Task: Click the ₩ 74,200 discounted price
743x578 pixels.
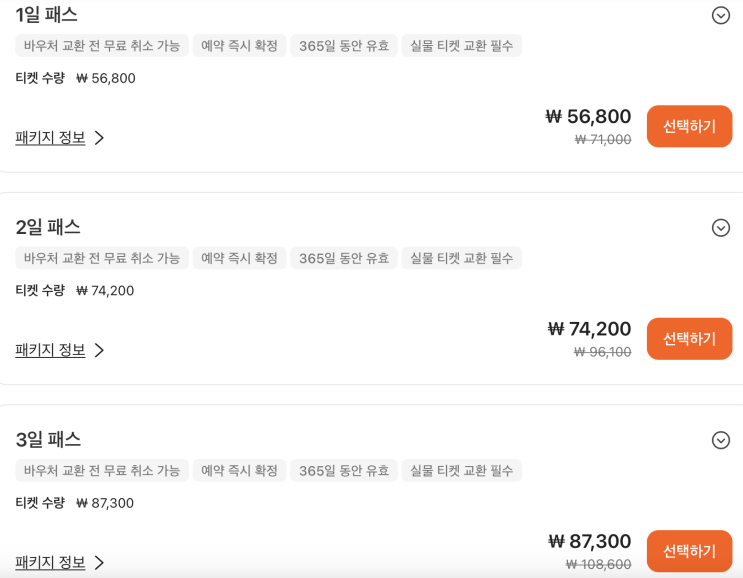Action: (x=589, y=329)
